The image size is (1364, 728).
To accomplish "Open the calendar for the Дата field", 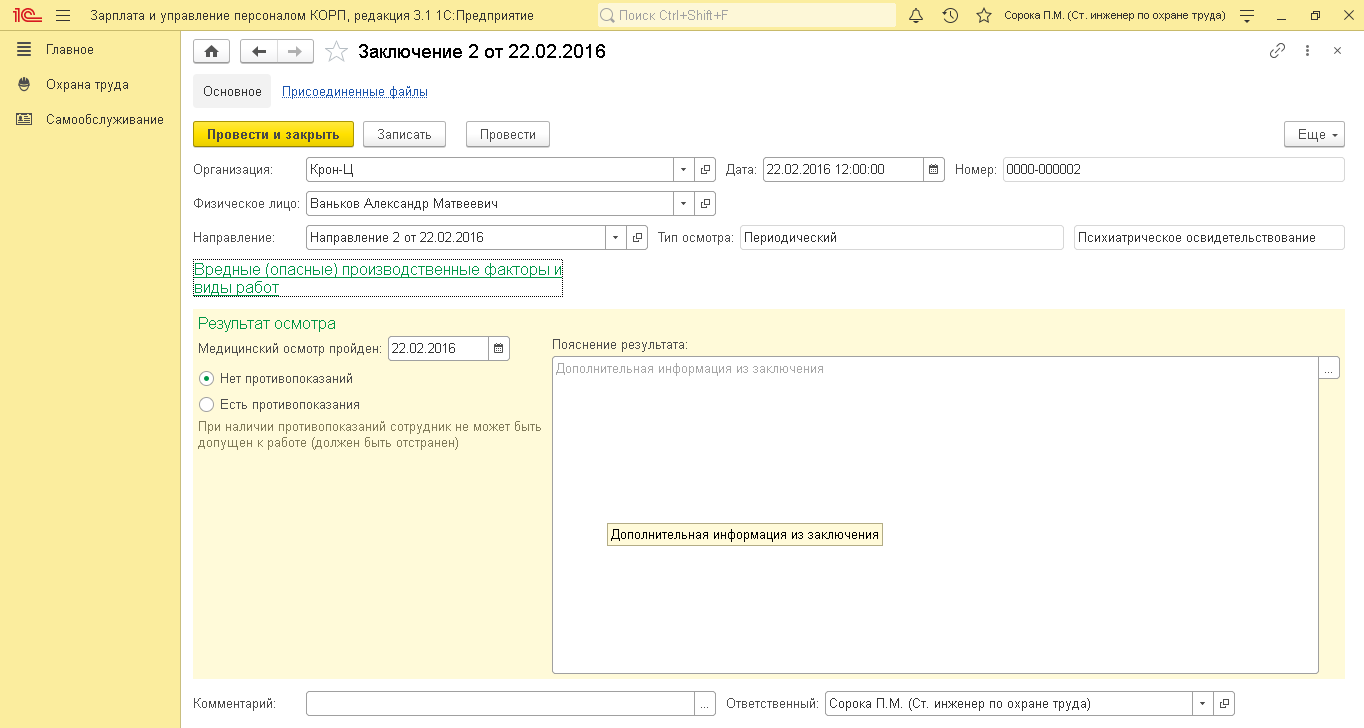I will click(x=934, y=170).
